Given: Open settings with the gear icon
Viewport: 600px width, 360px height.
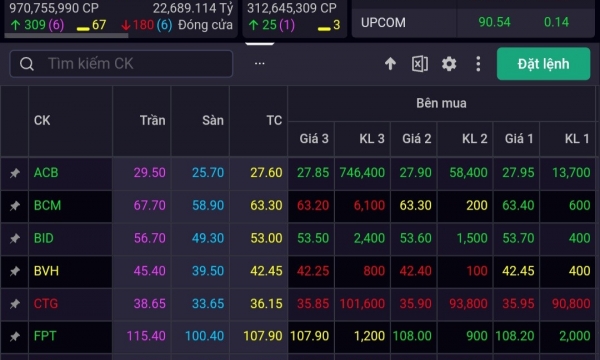Looking at the screenshot, I should point(449,64).
